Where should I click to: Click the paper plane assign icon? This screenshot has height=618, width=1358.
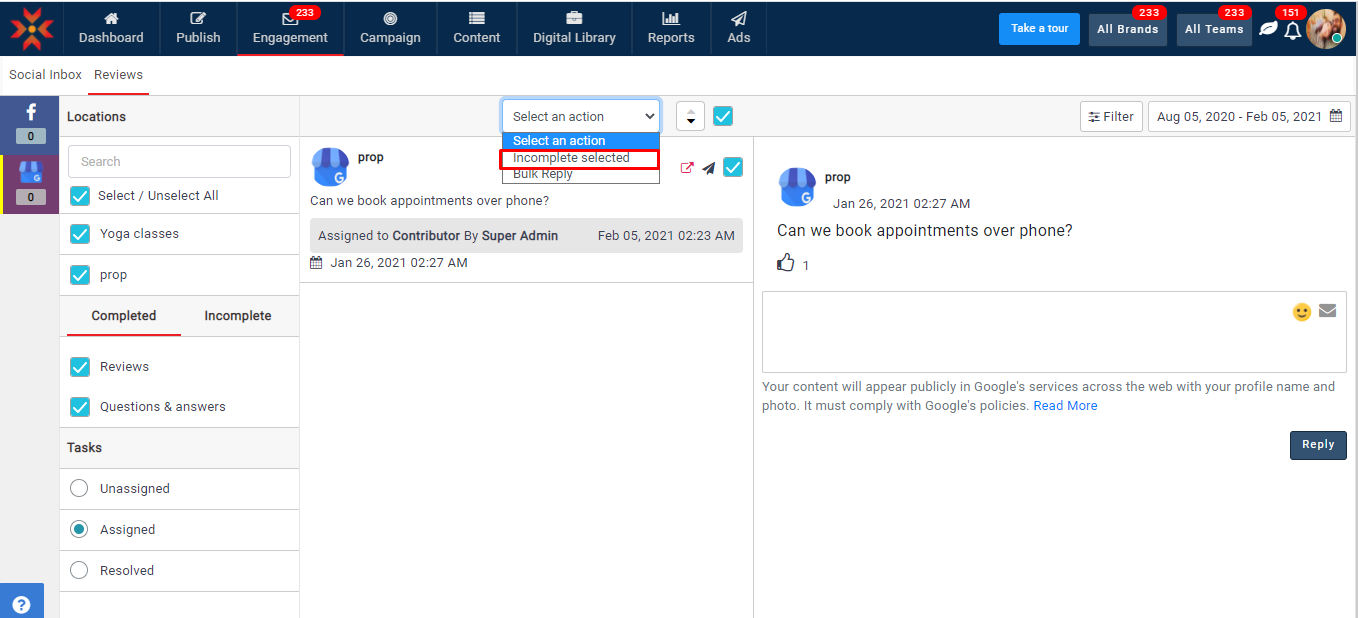point(708,168)
